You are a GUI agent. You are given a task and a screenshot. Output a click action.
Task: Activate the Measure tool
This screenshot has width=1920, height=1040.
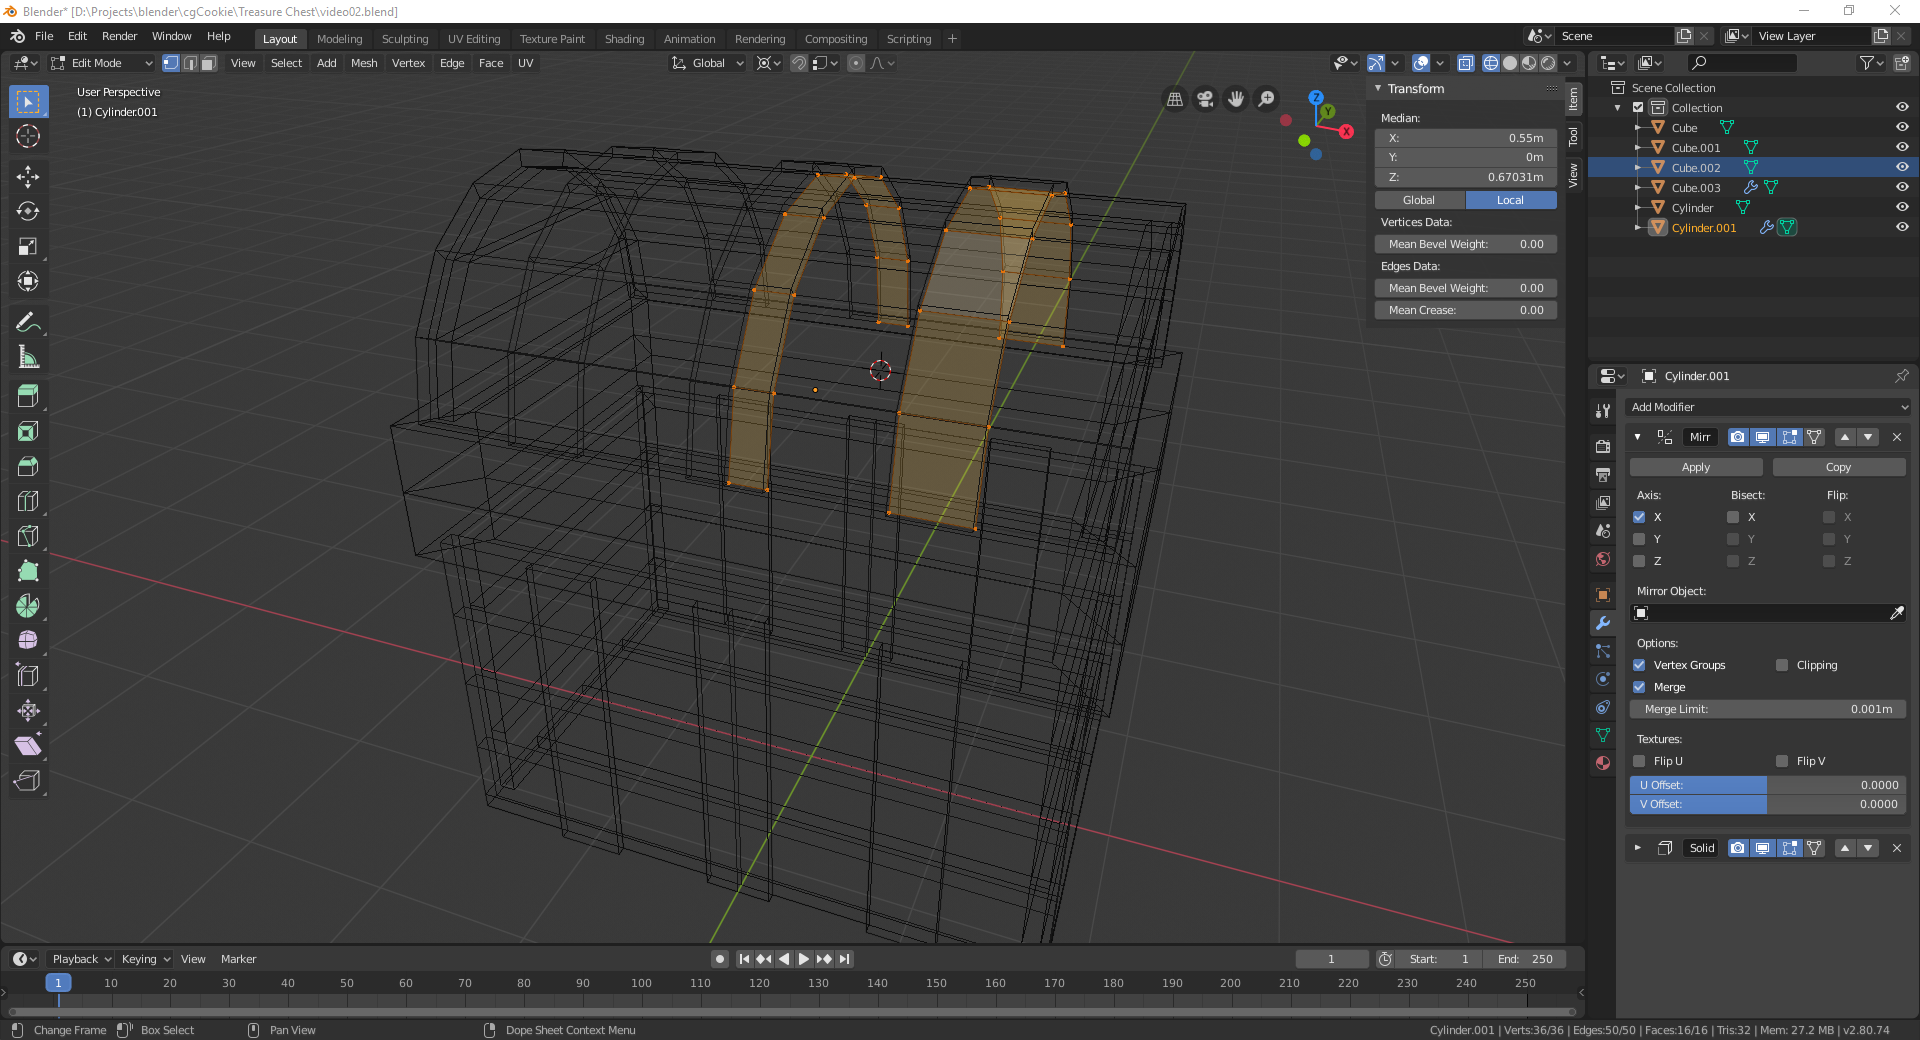[28, 357]
